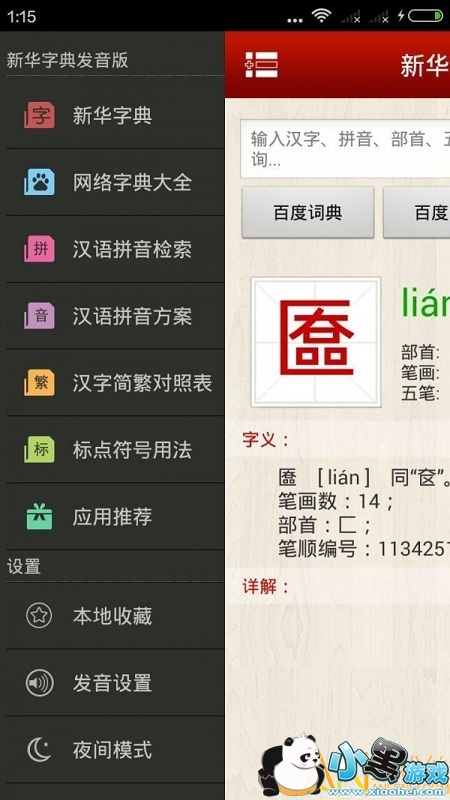Viewport: 450px width, 800px height.
Task: Tap the green 标 punctuation icon
Action: [x=39, y=449]
